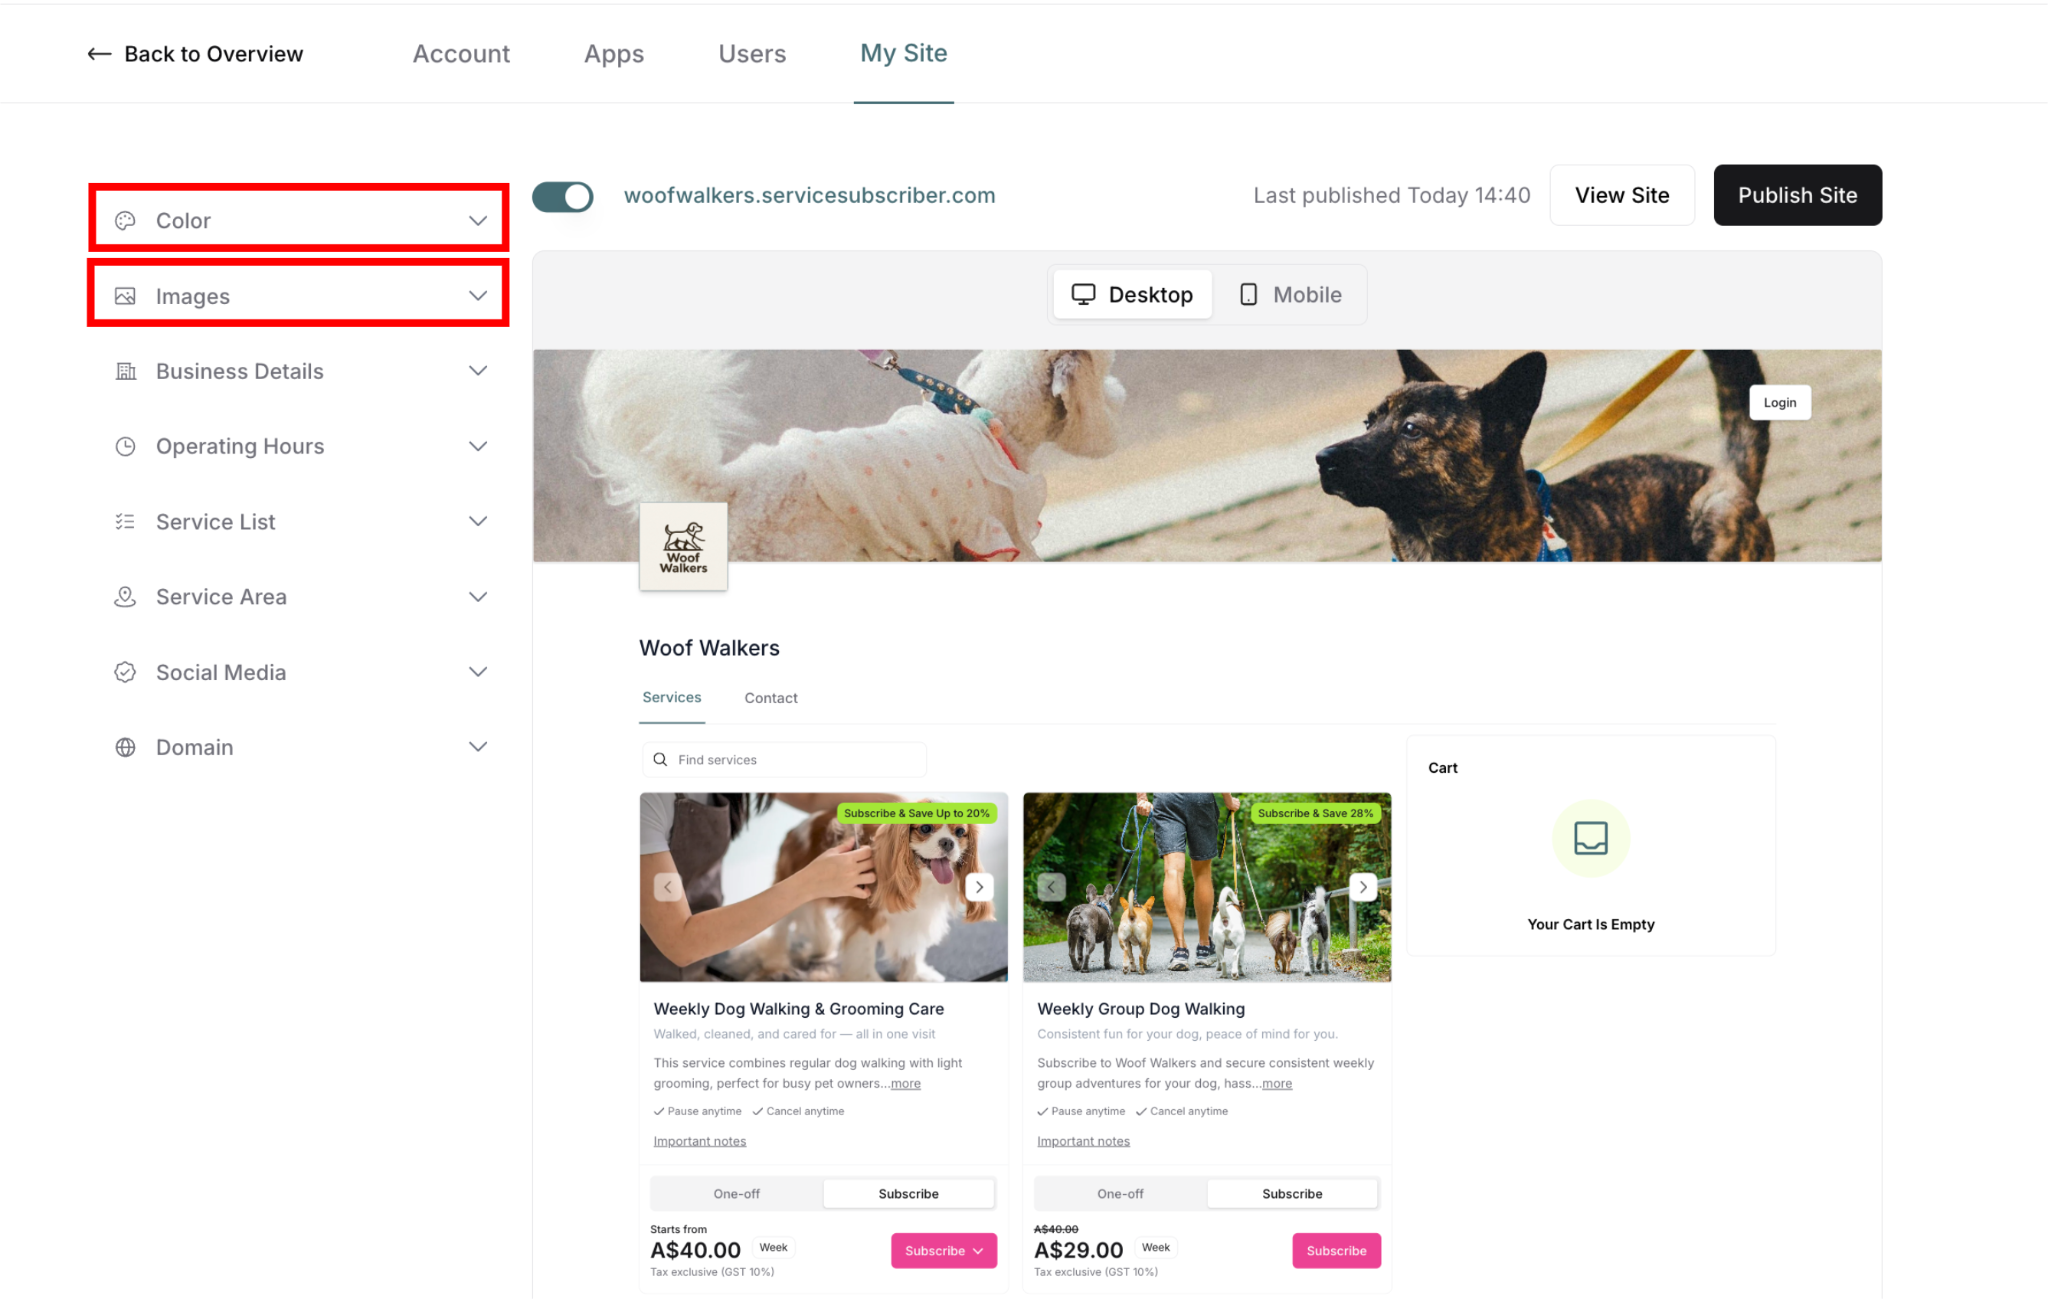2048x1299 pixels.
Task: Click the Publish Site button
Action: pos(1797,196)
